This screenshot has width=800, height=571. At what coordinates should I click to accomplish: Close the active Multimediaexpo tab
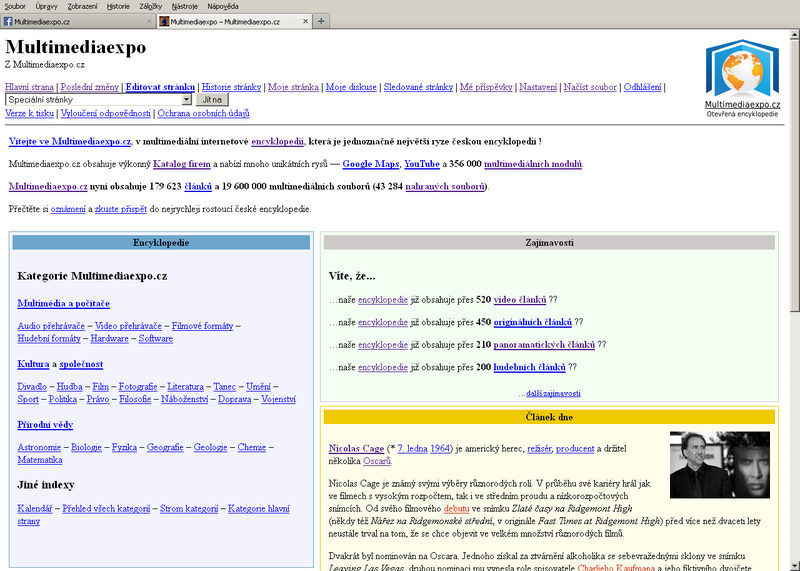(x=305, y=21)
